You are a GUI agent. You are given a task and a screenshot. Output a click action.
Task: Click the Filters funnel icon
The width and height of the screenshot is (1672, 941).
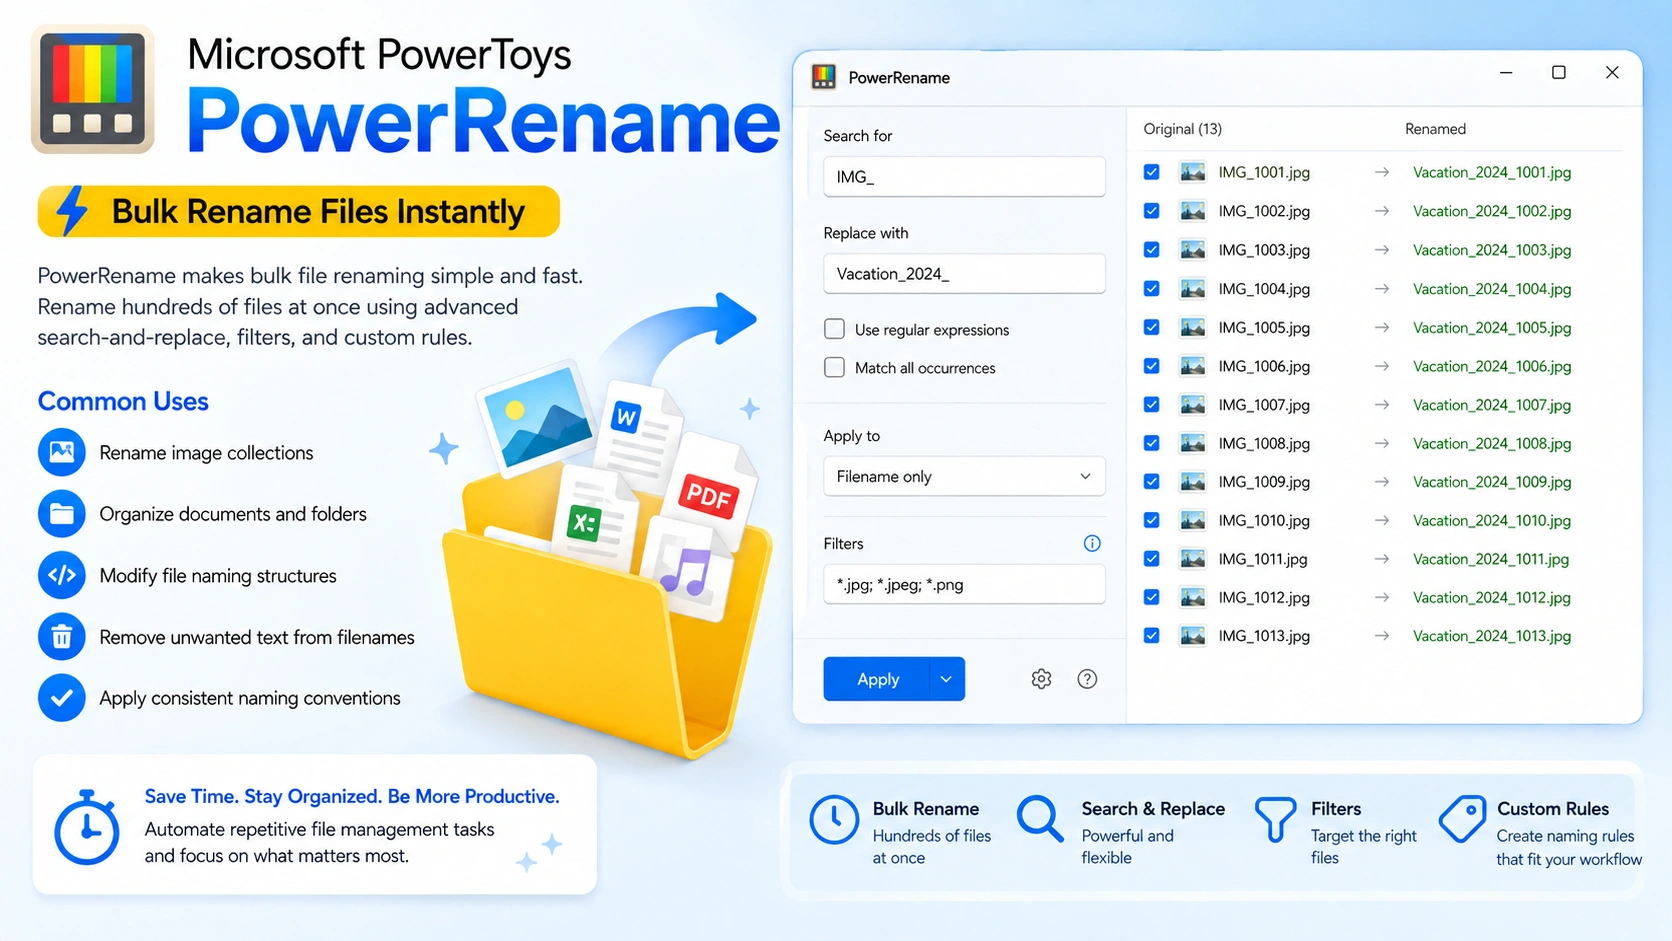click(x=1275, y=820)
